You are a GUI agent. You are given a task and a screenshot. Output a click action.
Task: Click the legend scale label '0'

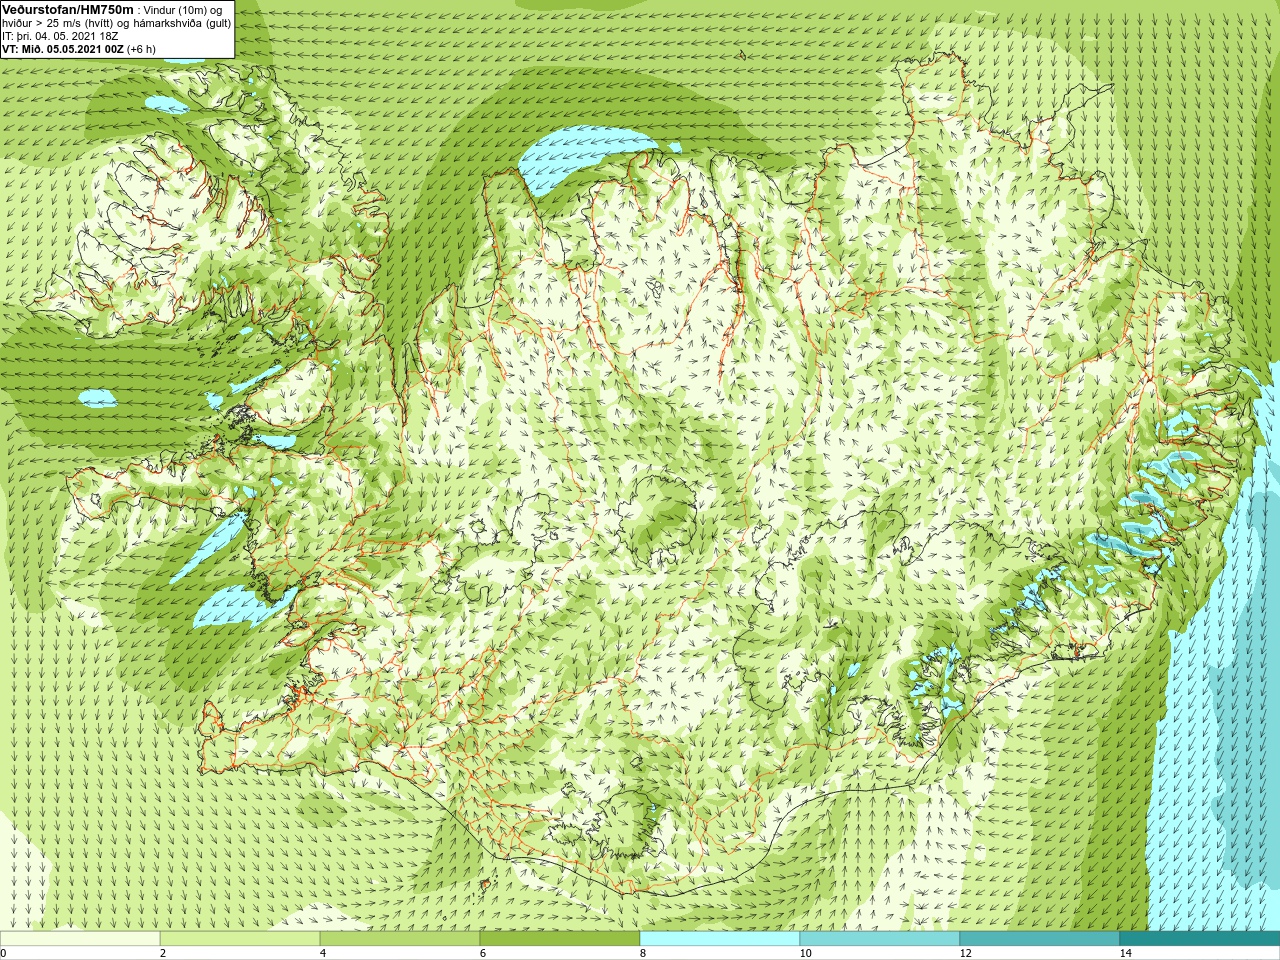(x=3, y=953)
